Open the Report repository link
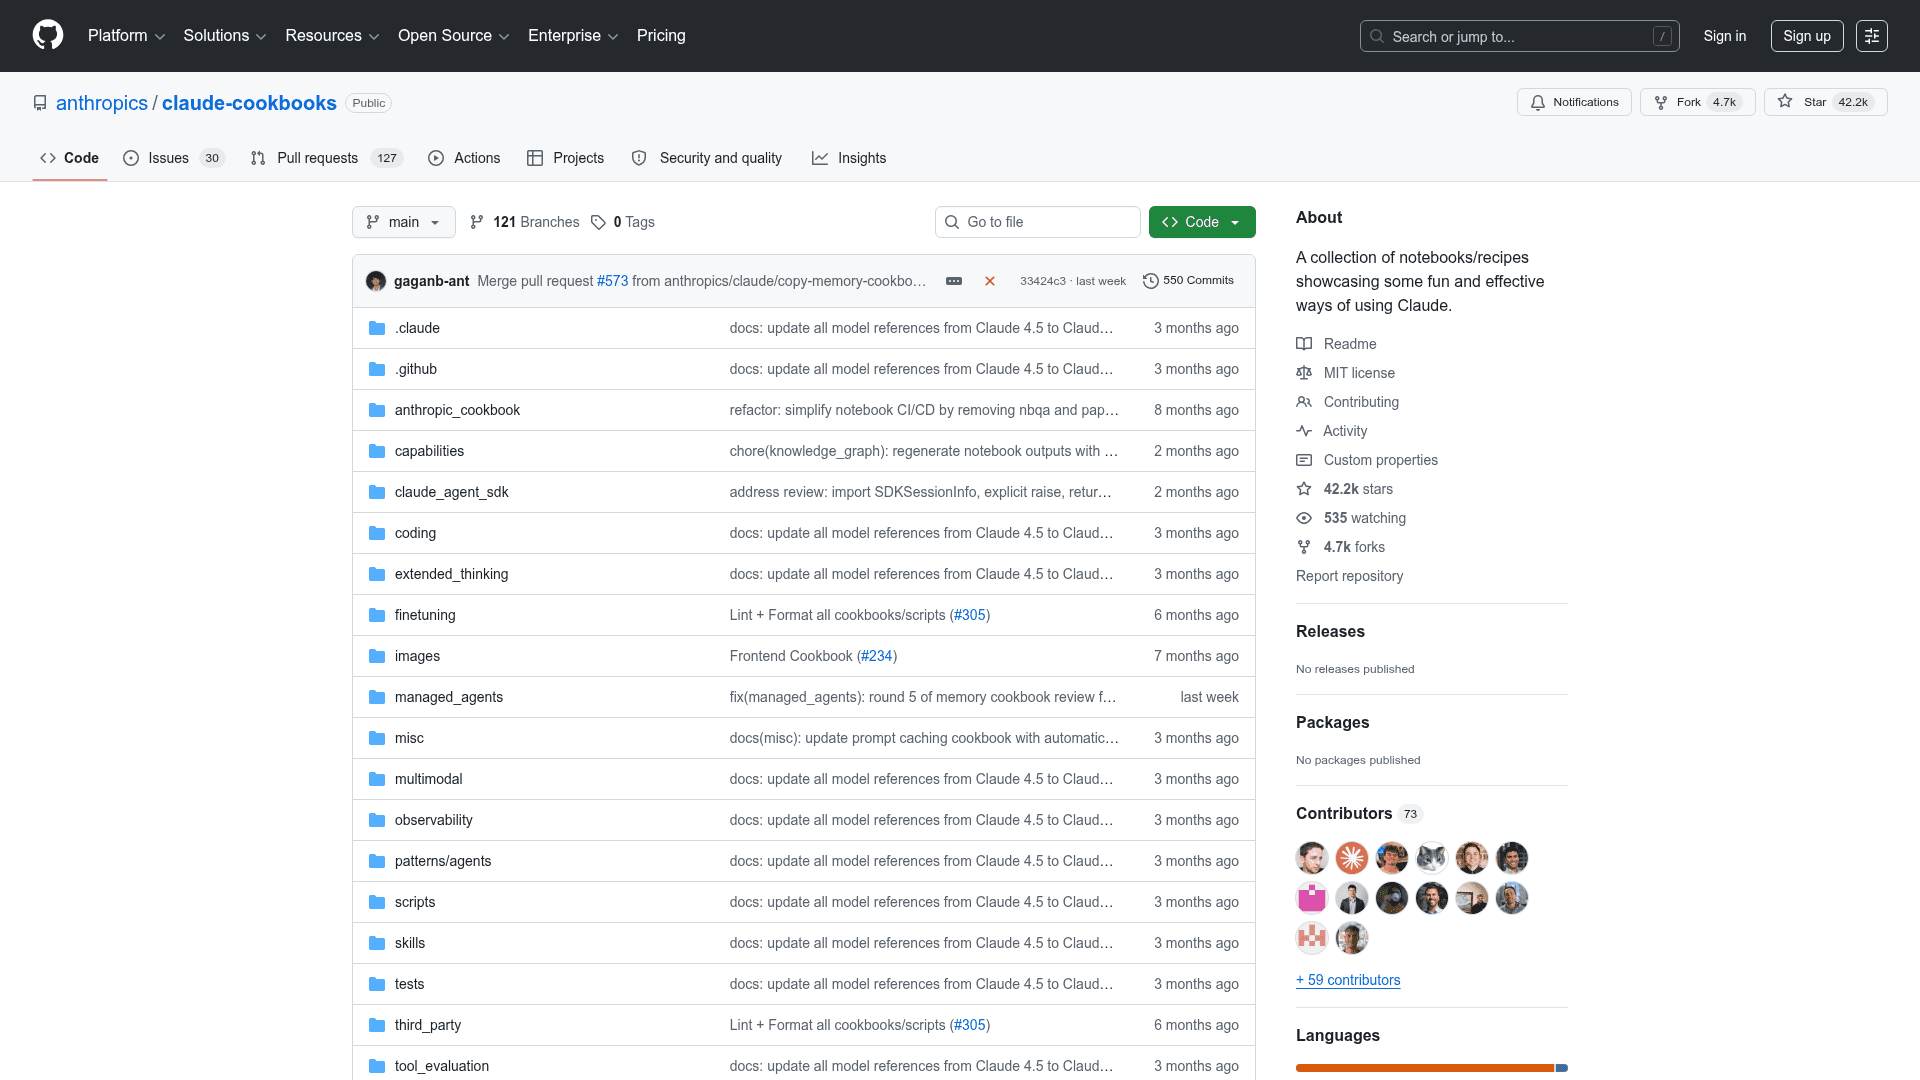Screen dimensions: 1920x1080 1349,576
